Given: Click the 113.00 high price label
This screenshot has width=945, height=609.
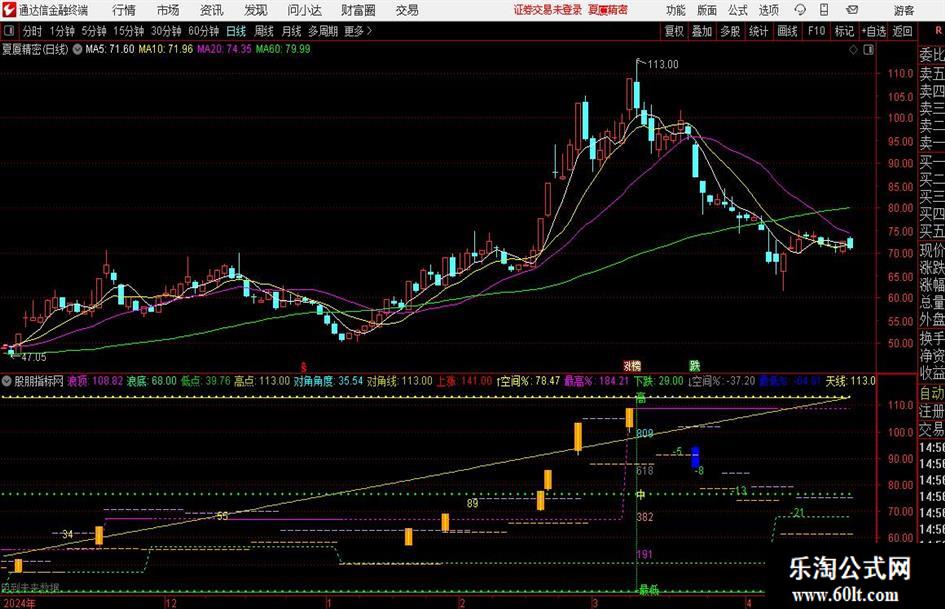Looking at the screenshot, I should click(662, 65).
